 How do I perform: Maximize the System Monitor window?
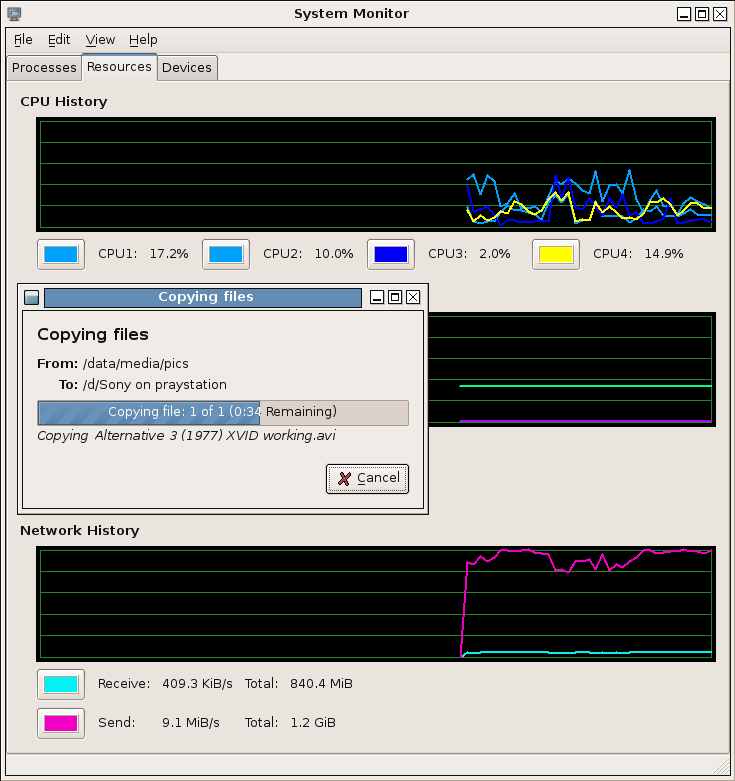[x=702, y=14]
